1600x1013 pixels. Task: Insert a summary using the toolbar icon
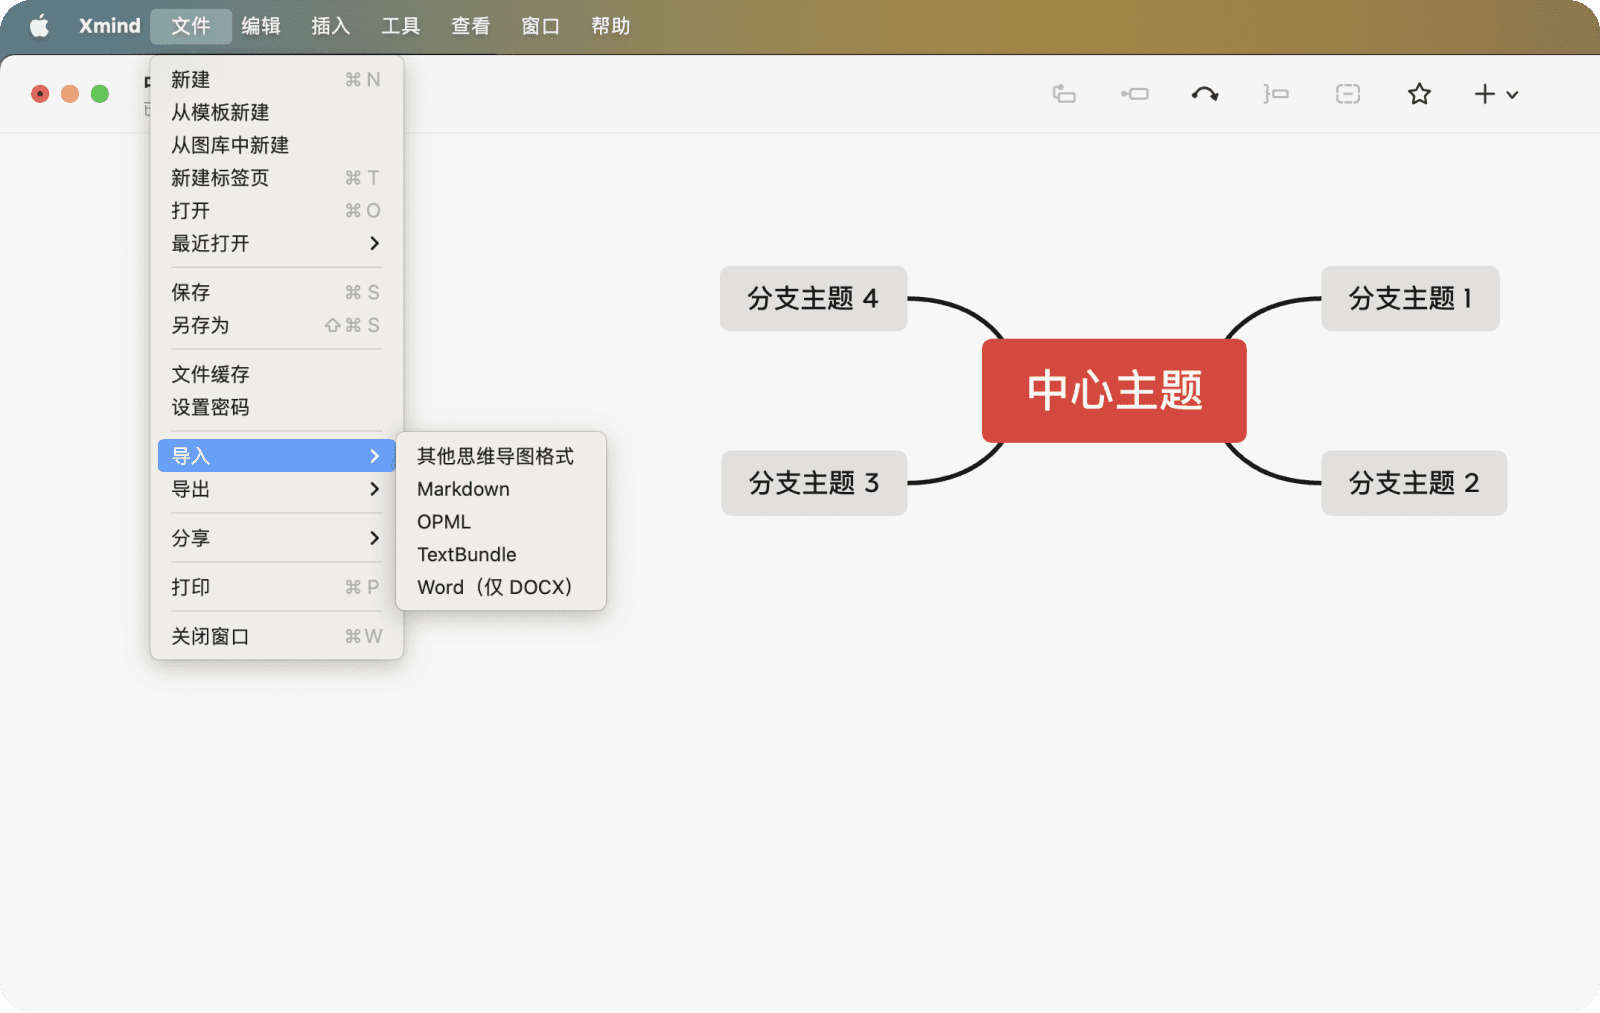(1276, 93)
